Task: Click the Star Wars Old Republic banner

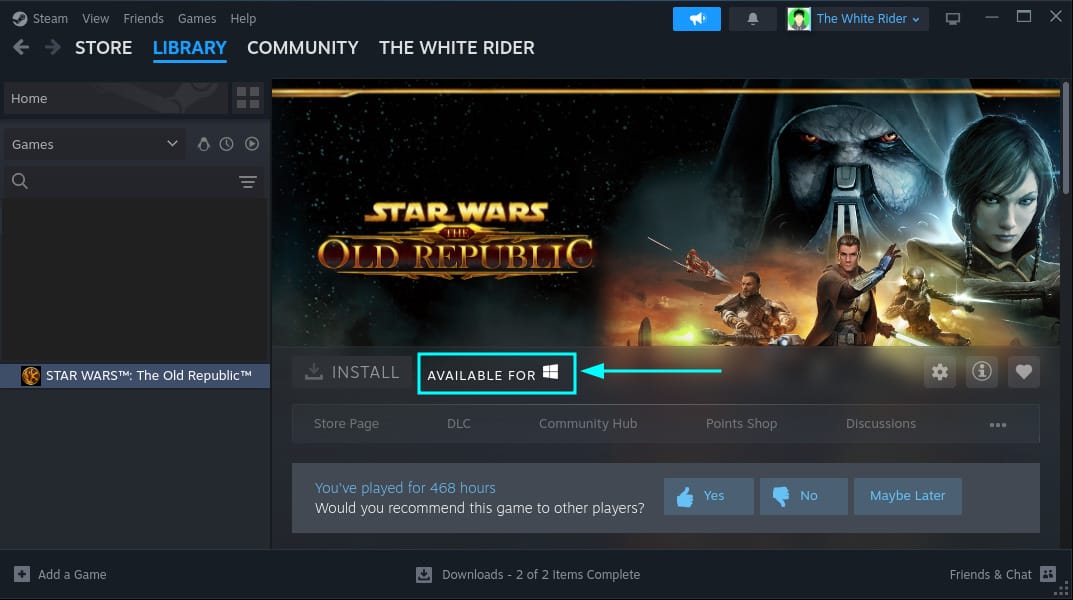Action: (x=666, y=213)
